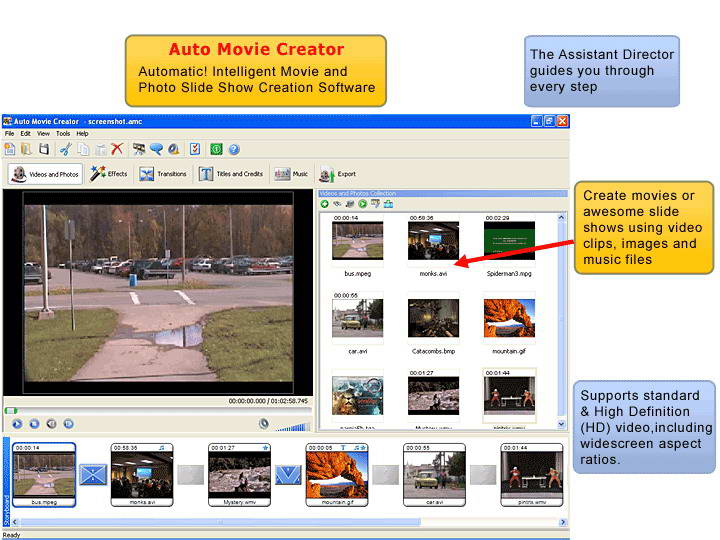This screenshot has width=720, height=540.
Task: Click the checklist options icon
Action: point(195,149)
